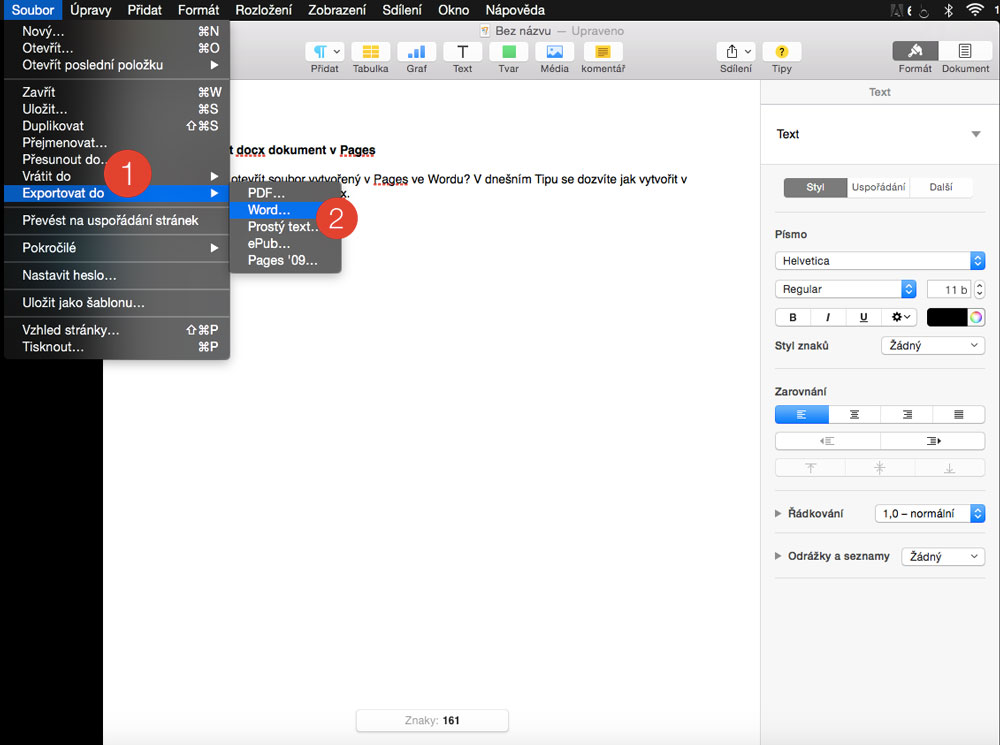Click the increase indent button

coord(932,441)
